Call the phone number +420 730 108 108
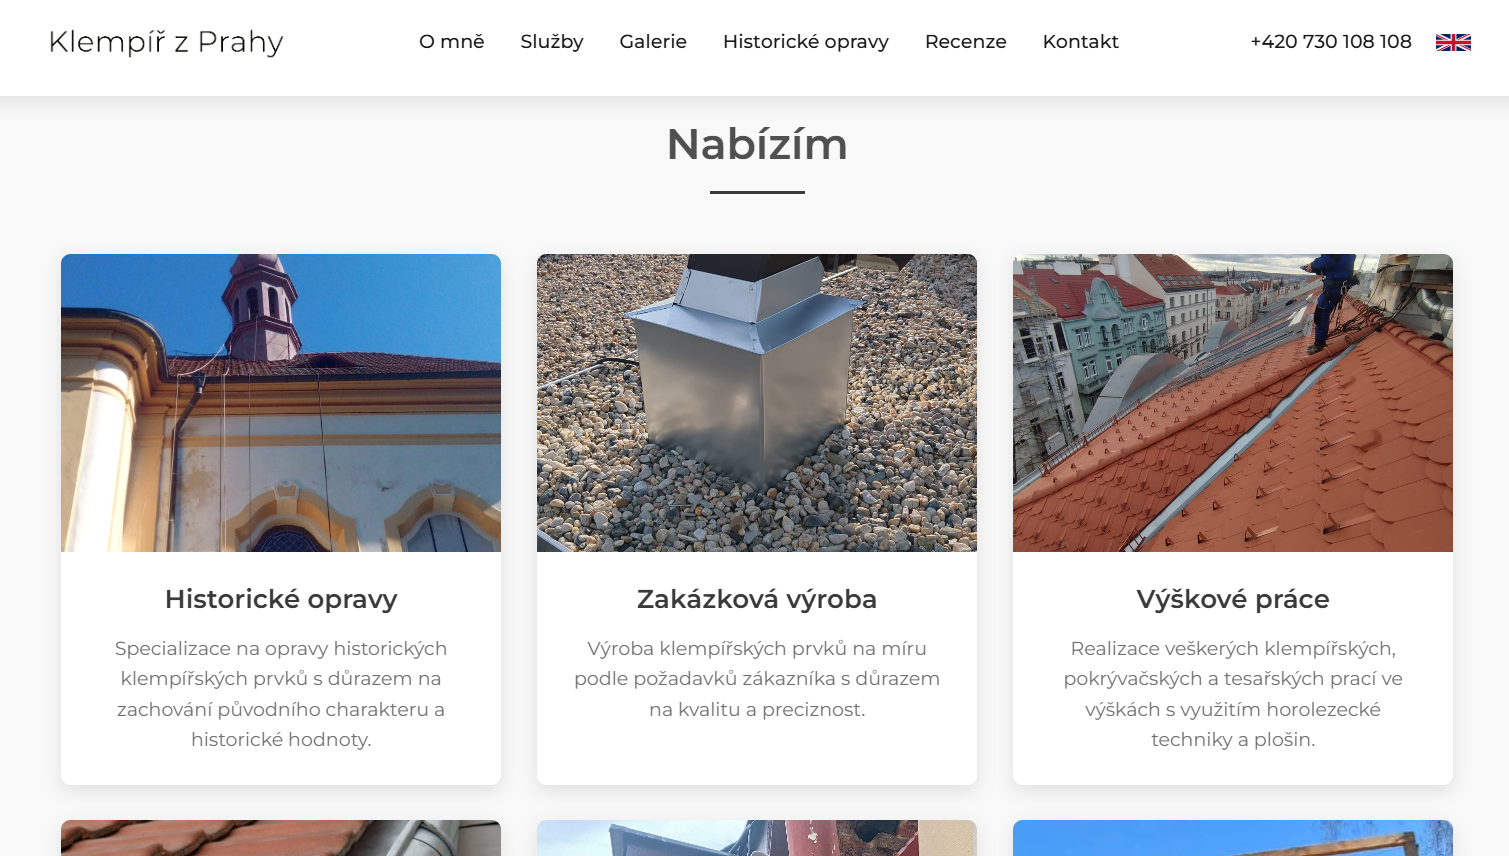This screenshot has height=856, width=1509. (1331, 42)
